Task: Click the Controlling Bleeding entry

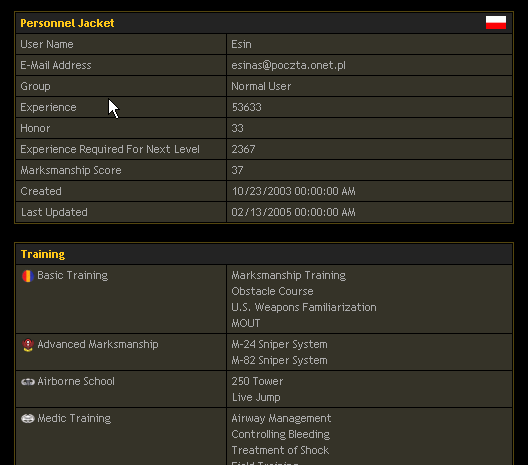Action: (x=281, y=434)
